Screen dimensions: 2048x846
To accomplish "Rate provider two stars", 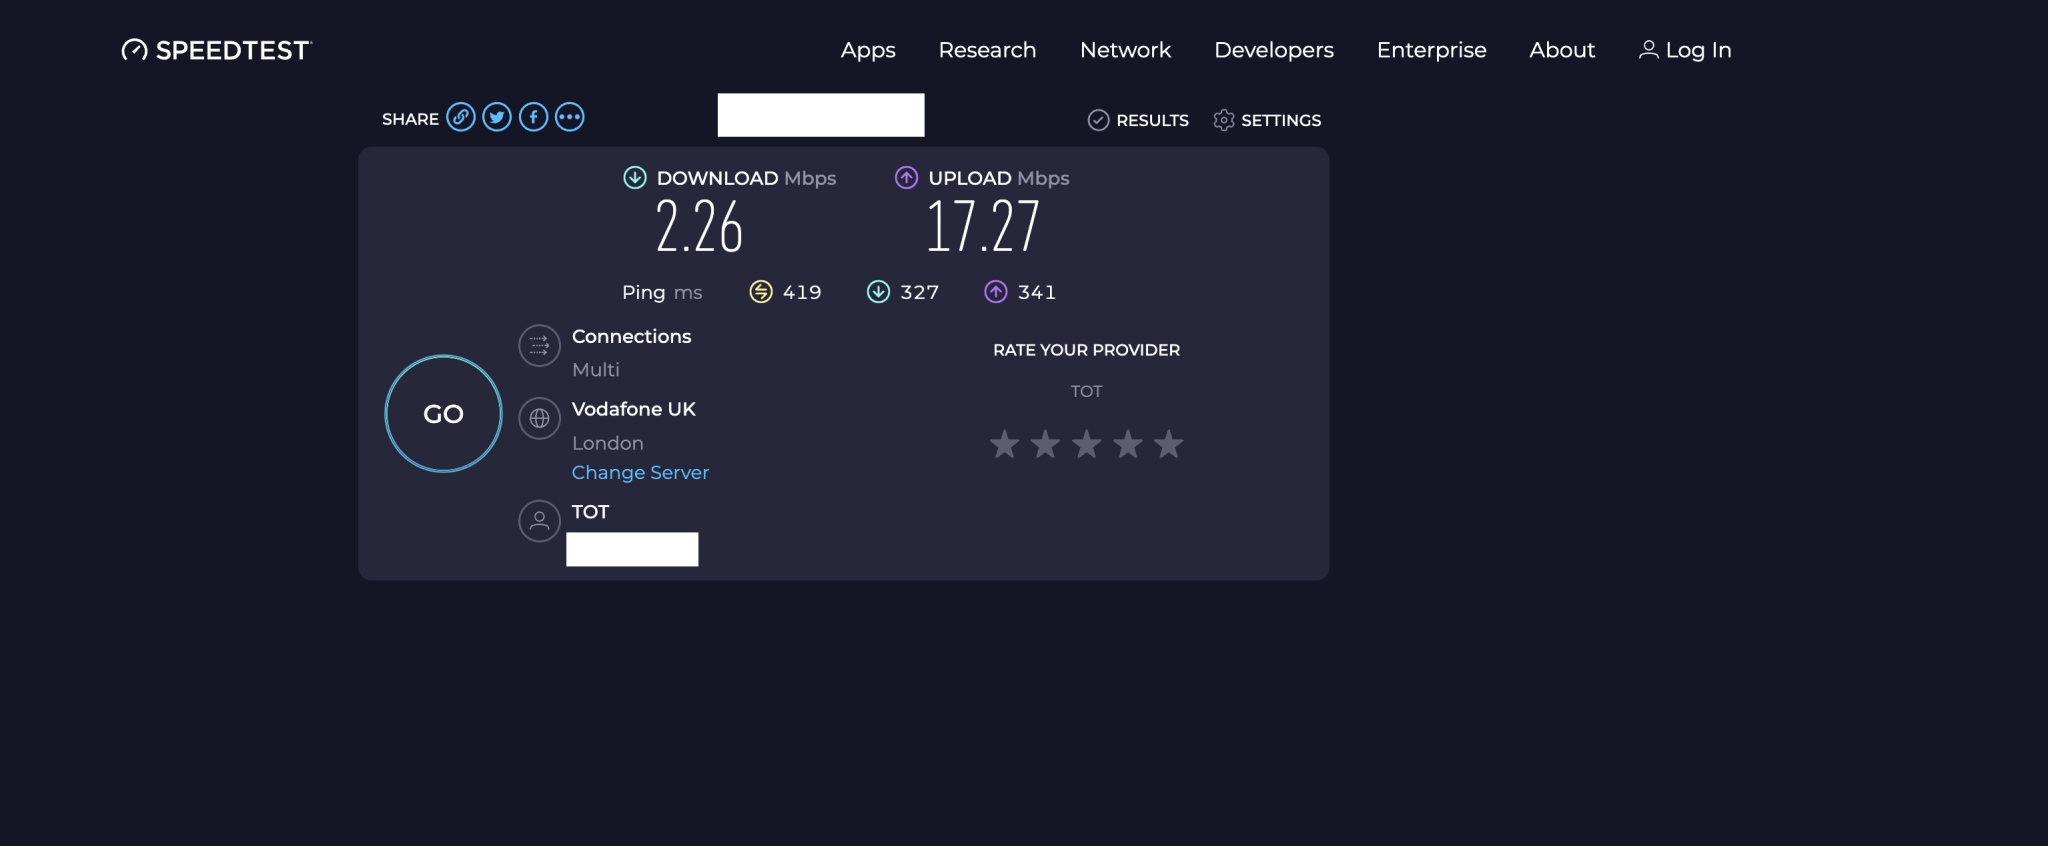I will (x=1045, y=444).
